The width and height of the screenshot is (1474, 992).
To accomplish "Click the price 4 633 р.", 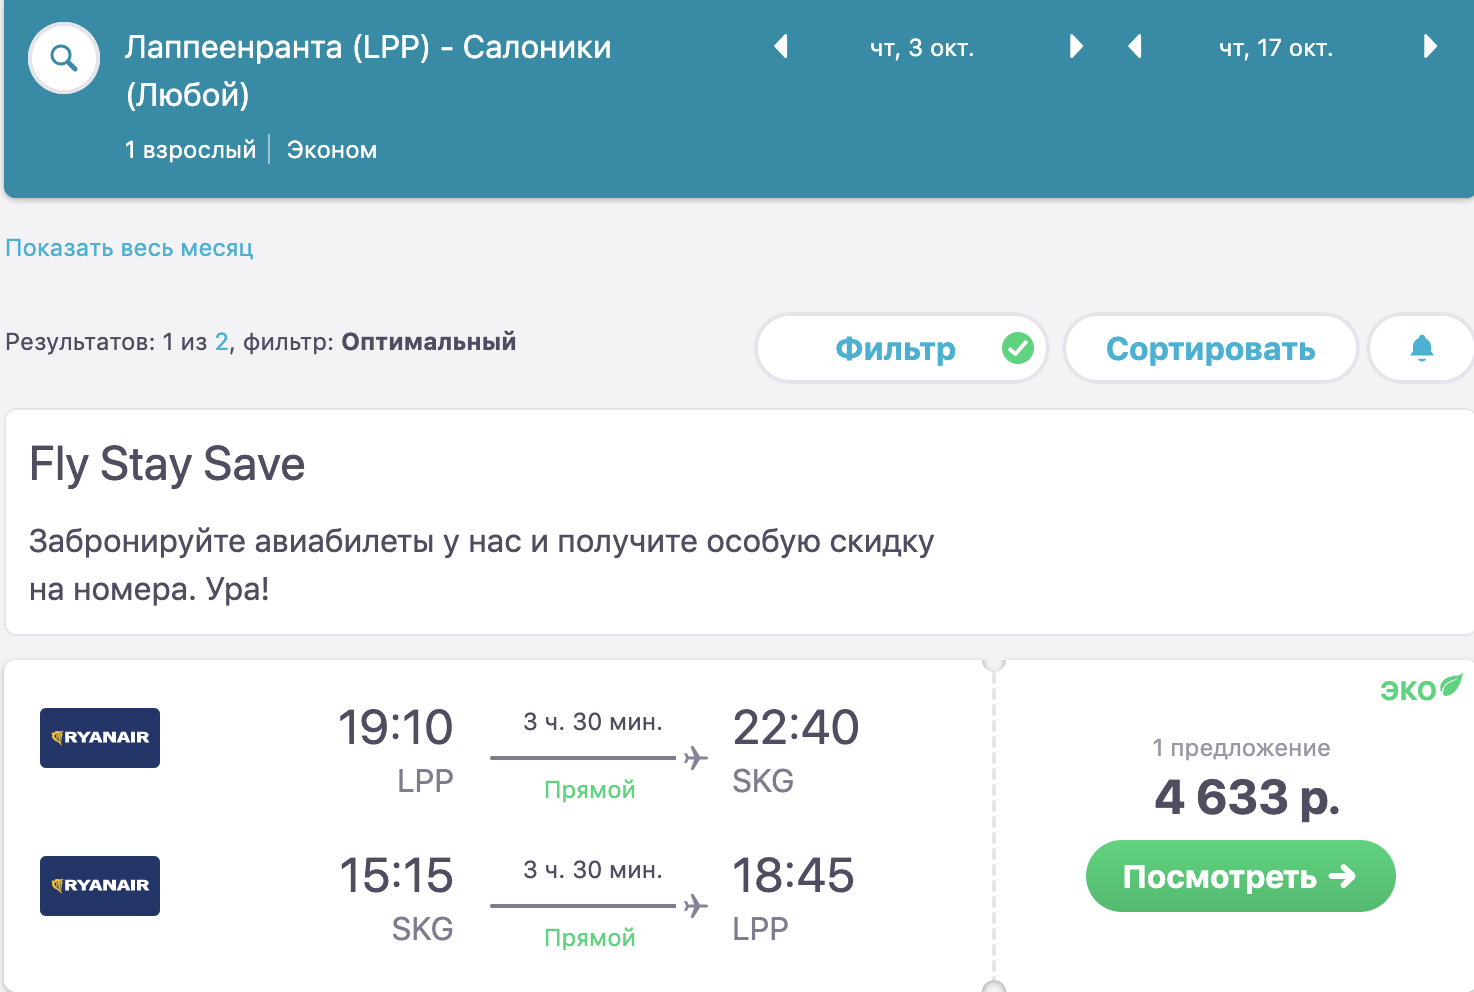I will pos(1247,798).
